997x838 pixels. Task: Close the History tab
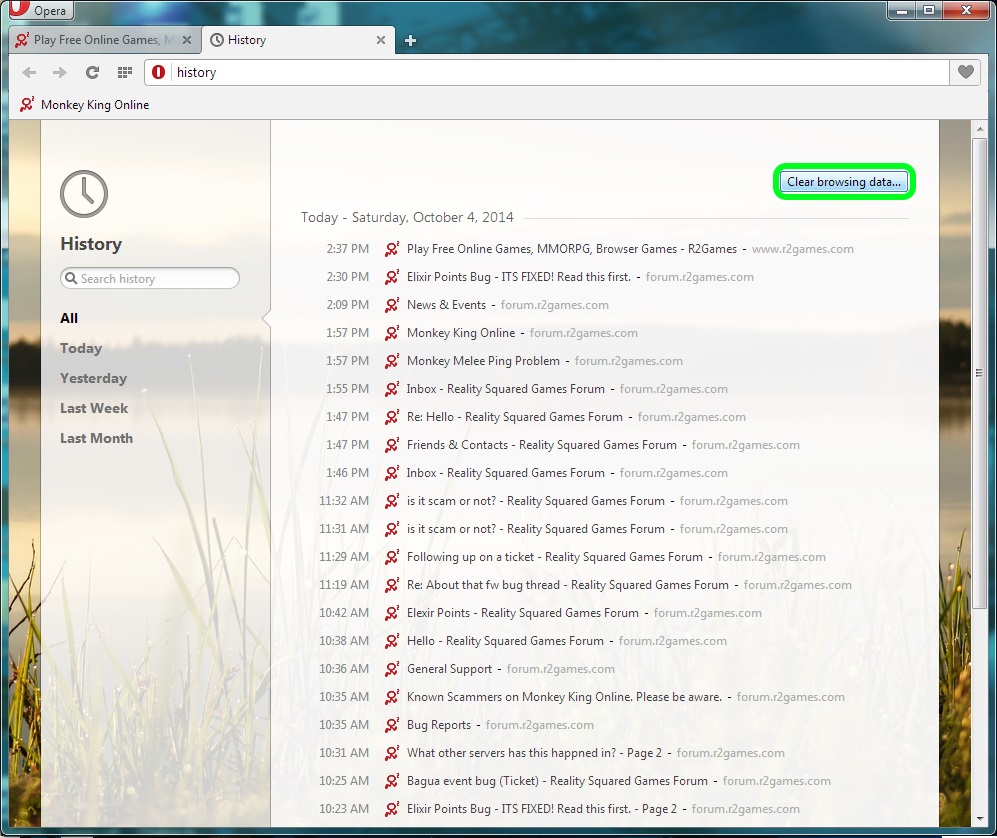[380, 41]
